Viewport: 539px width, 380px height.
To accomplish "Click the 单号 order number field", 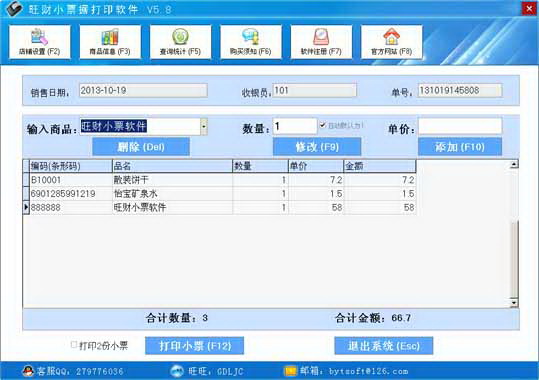I will coord(460,90).
